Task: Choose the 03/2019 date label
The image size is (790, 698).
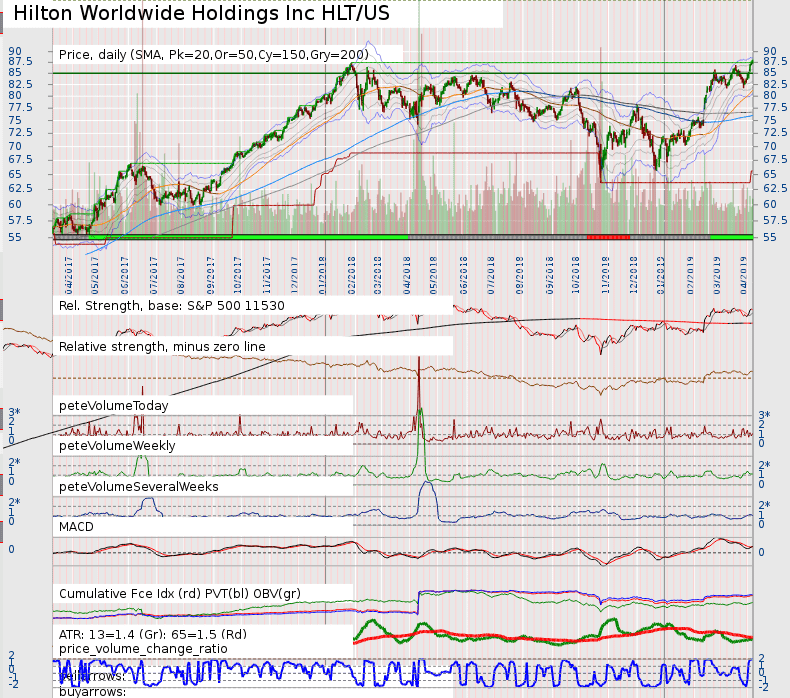Action: point(717,276)
